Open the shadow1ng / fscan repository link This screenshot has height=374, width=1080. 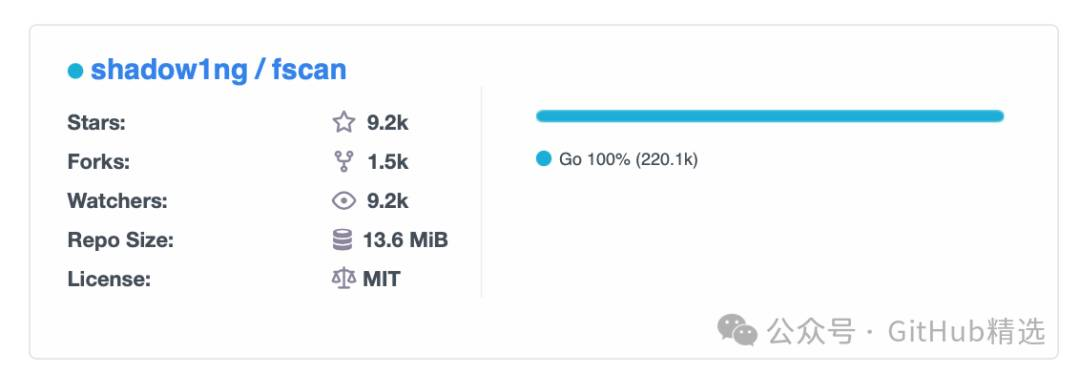pos(218,70)
